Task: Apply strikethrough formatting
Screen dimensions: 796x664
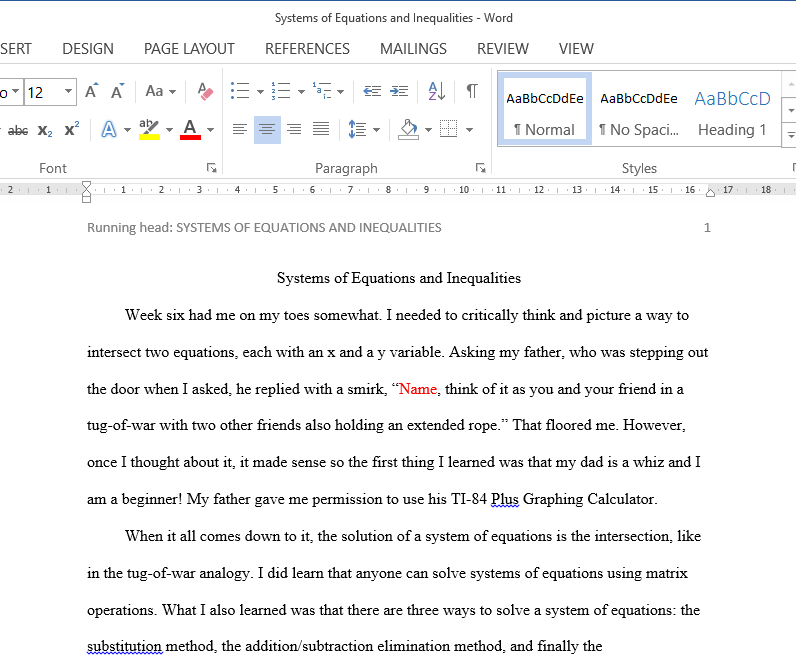Action: (18, 130)
